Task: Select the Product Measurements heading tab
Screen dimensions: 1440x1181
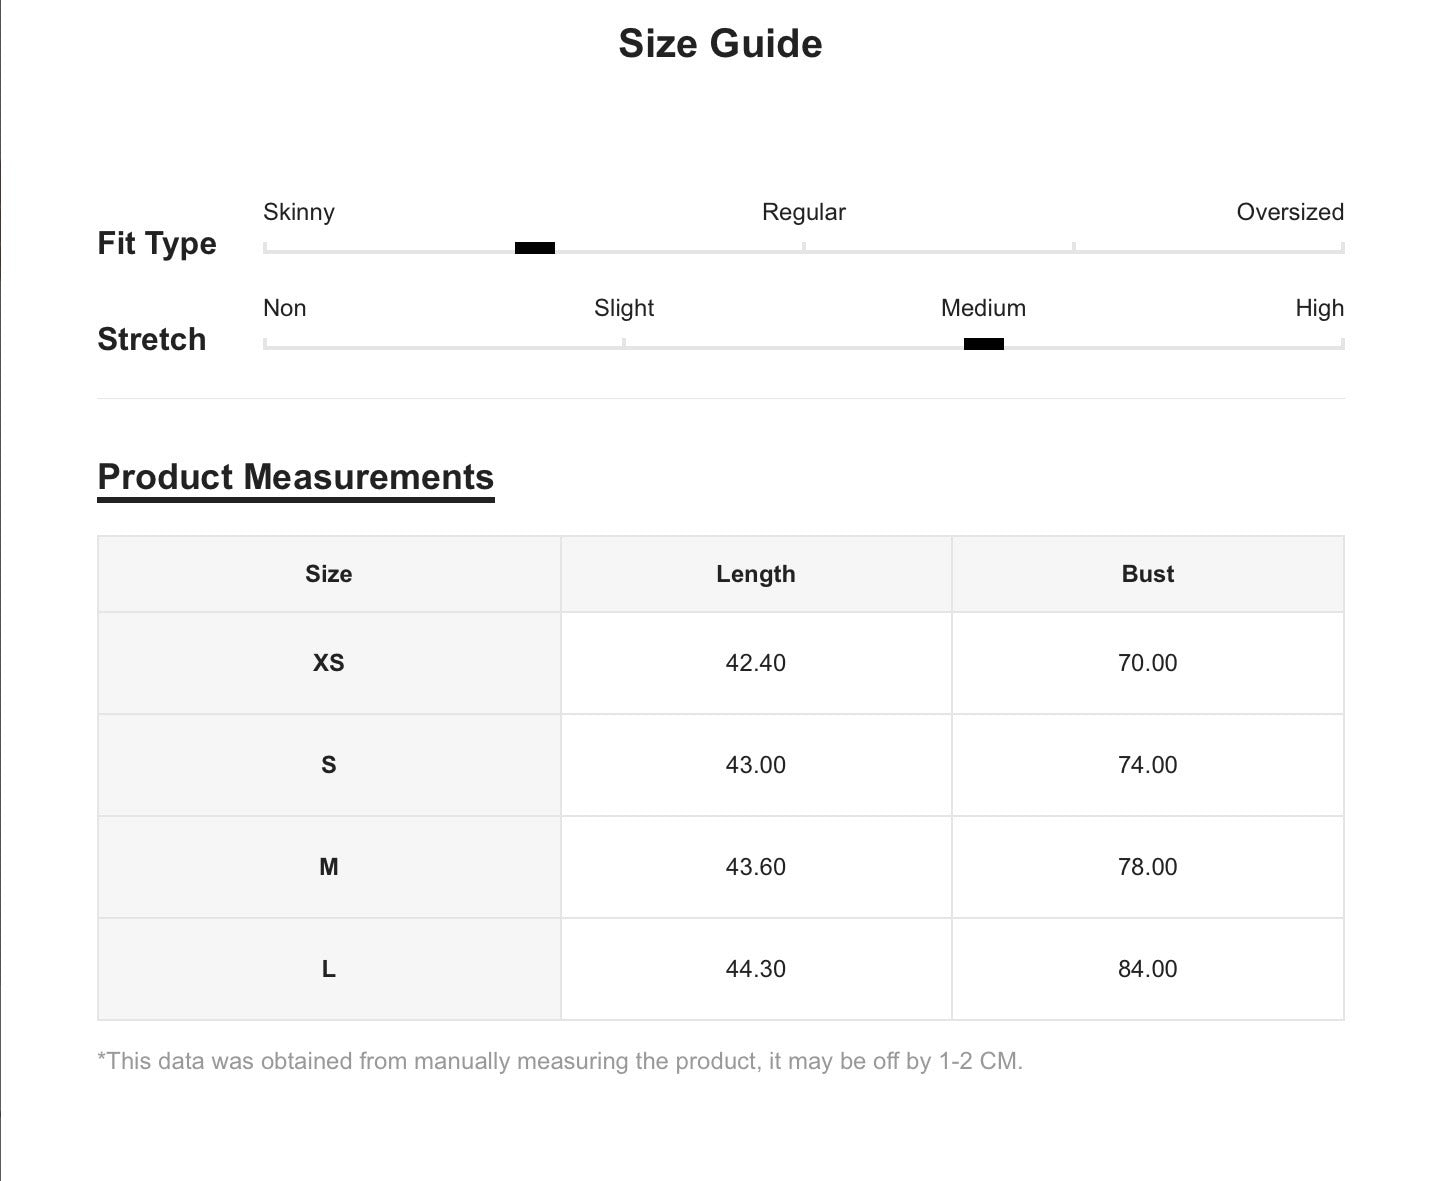Action: tap(296, 477)
